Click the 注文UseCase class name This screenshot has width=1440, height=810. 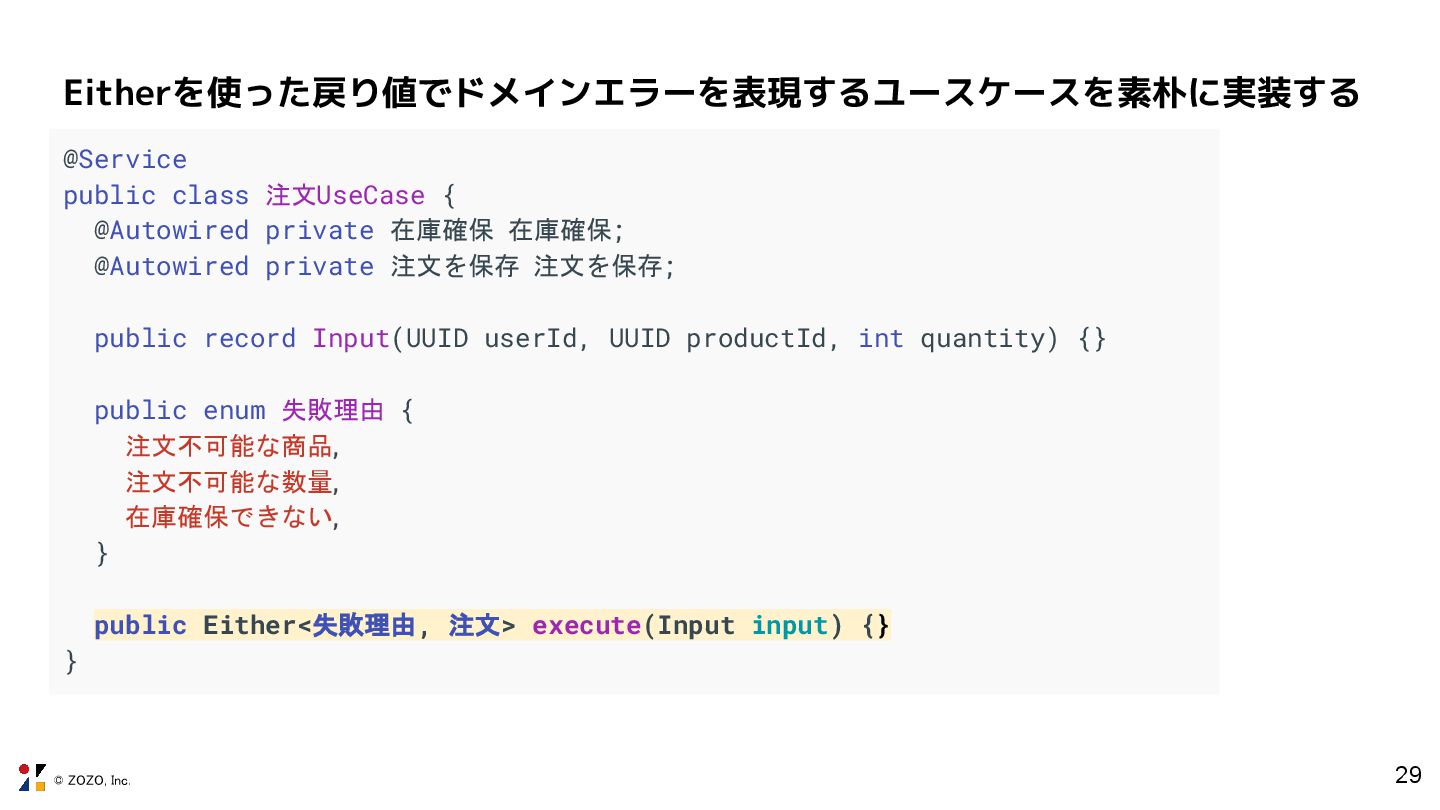(345, 195)
